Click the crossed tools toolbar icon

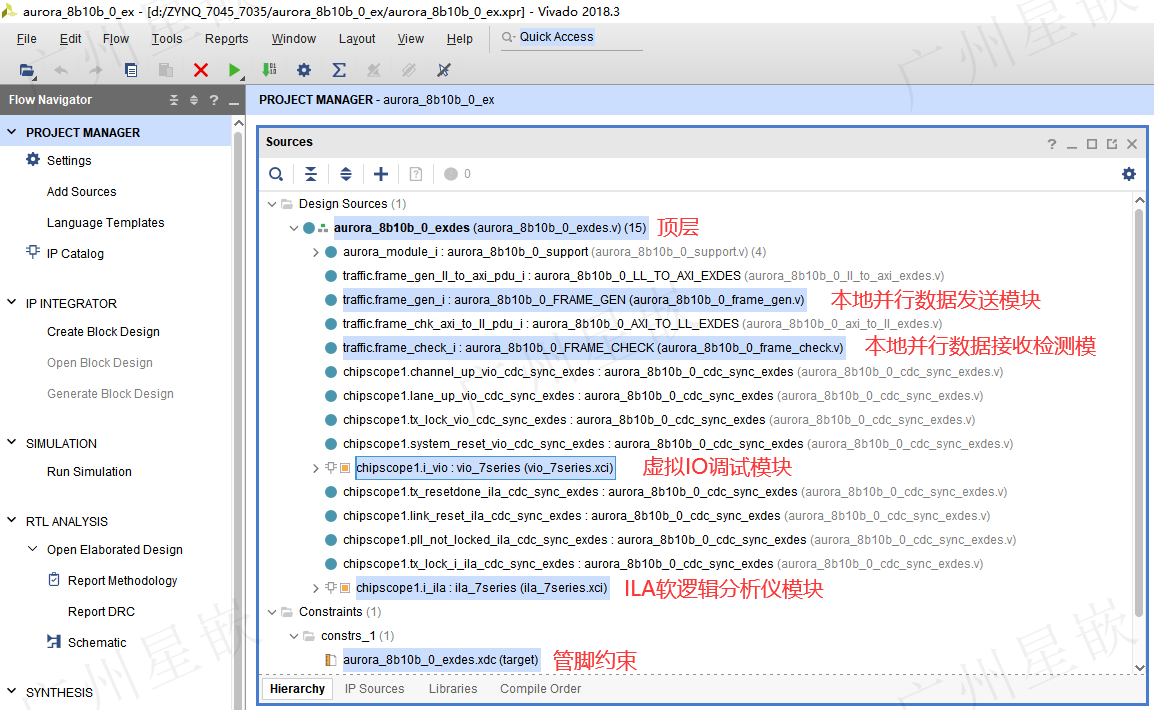click(444, 70)
